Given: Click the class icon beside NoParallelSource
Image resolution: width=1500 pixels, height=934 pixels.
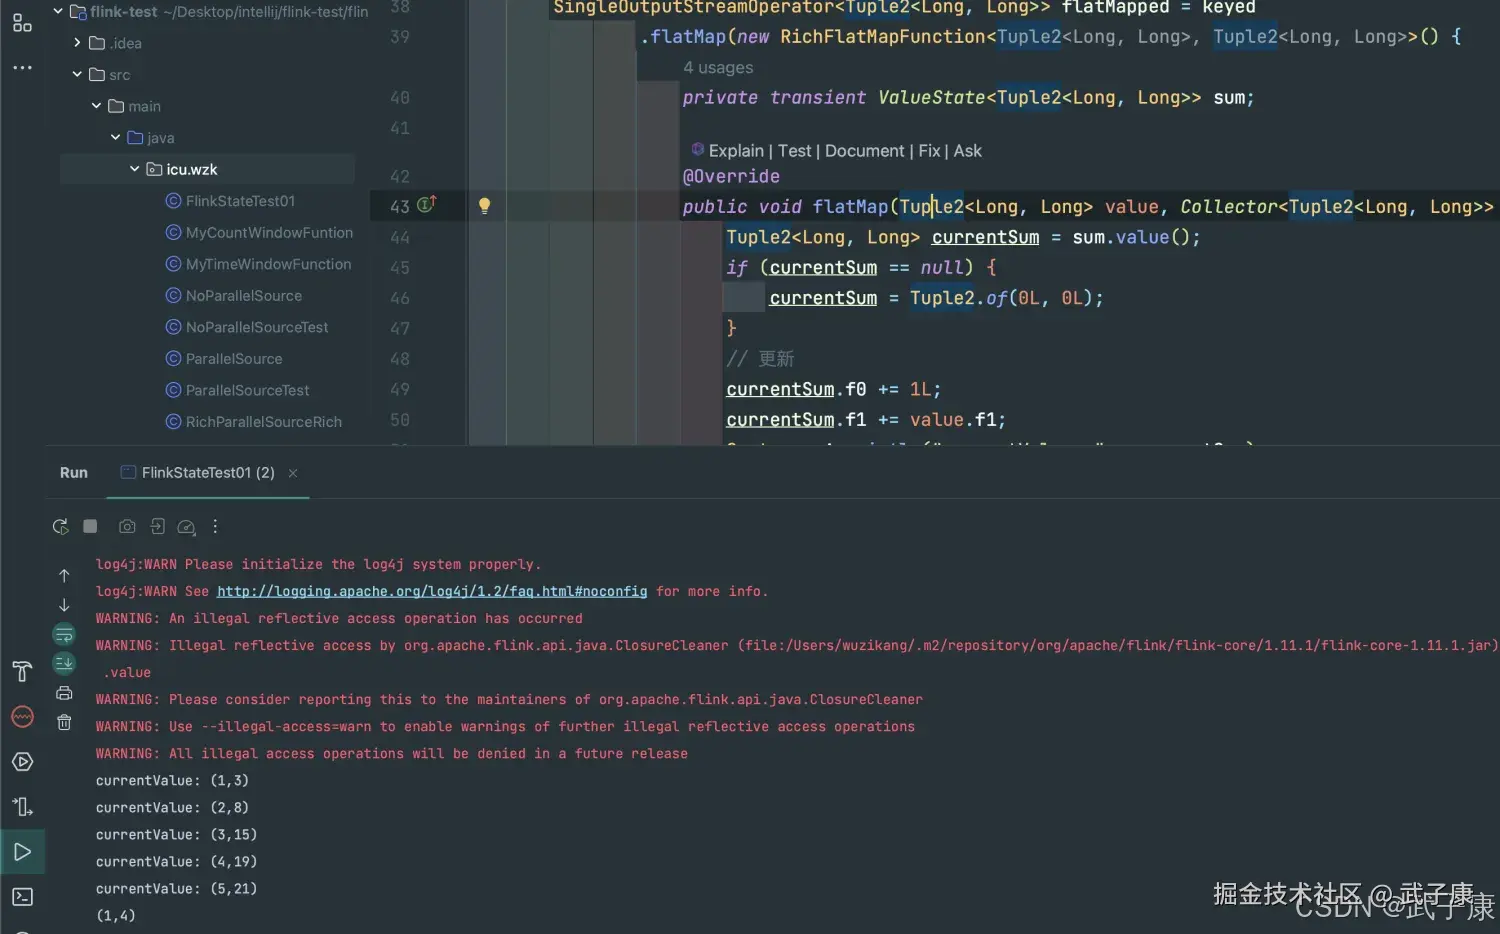Looking at the screenshot, I should click(x=173, y=296).
